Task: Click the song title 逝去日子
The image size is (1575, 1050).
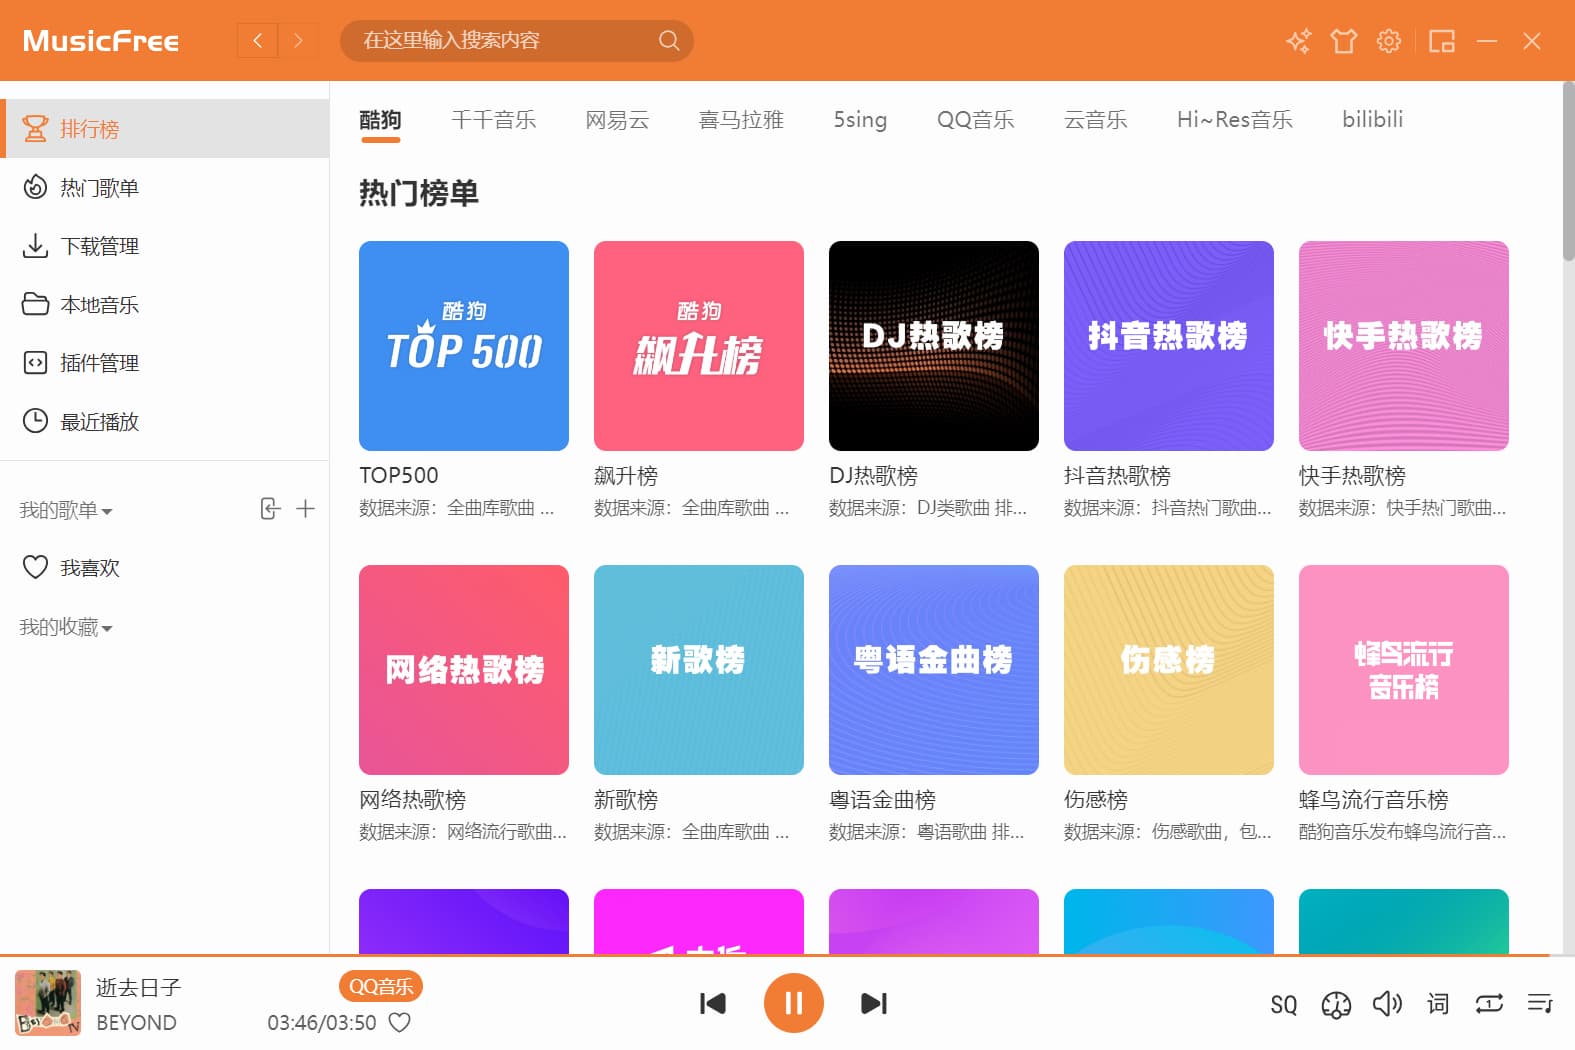Action: click(138, 988)
